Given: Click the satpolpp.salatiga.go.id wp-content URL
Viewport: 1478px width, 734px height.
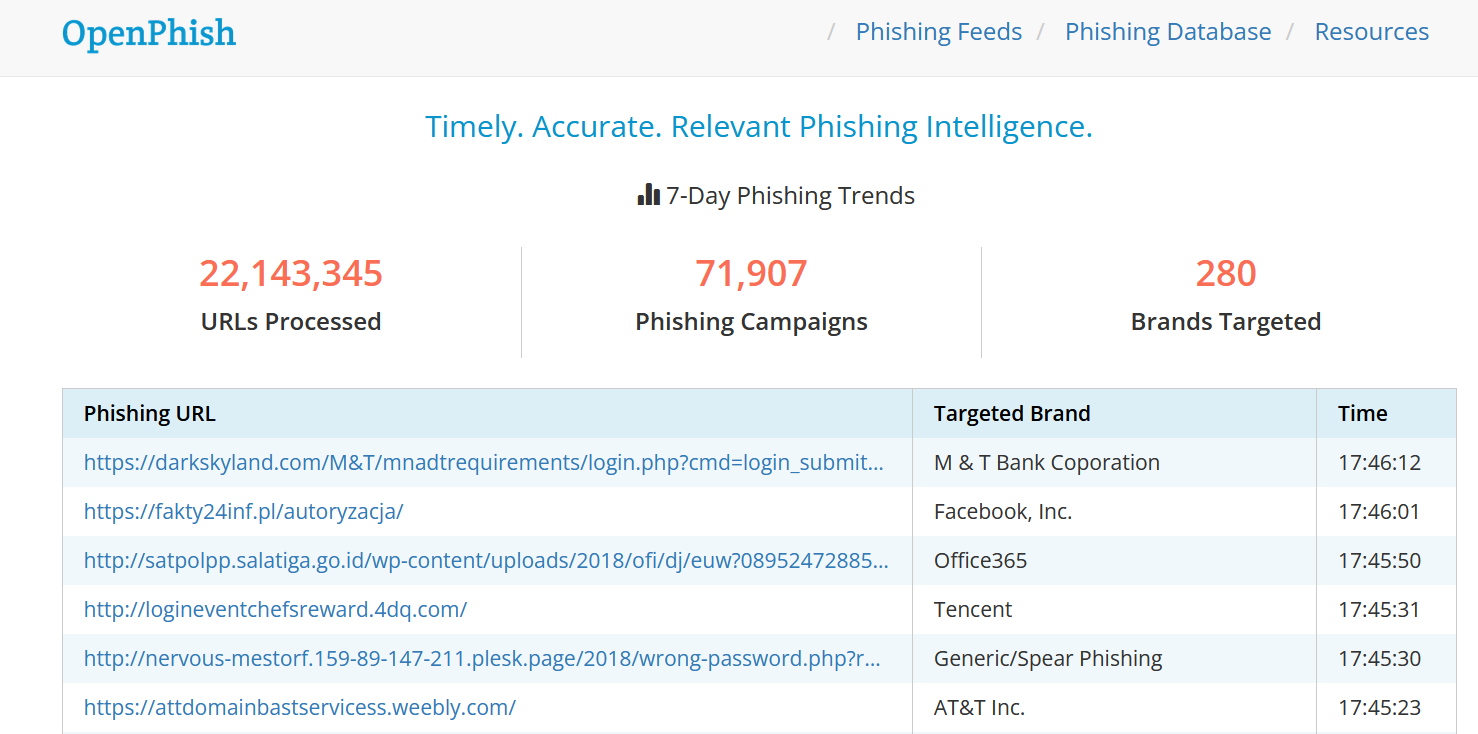Looking at the screenshot, I should click(x=486, y=560).
